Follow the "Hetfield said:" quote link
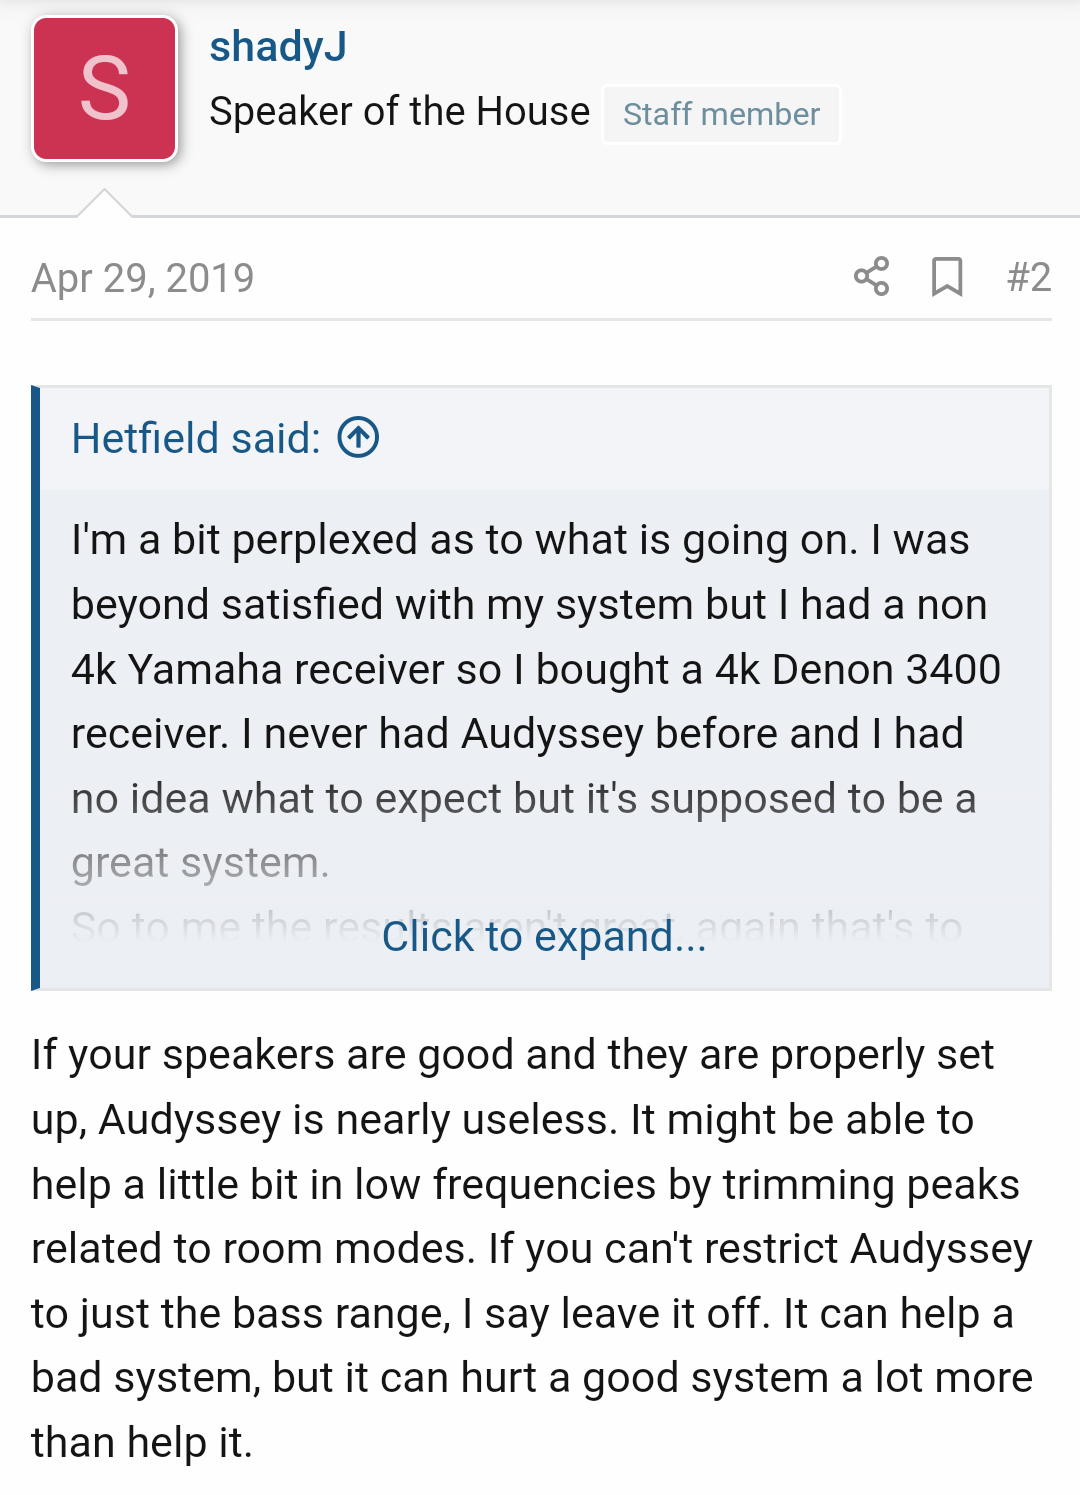Screen dimensions: 1080x1495 [196, 438]
